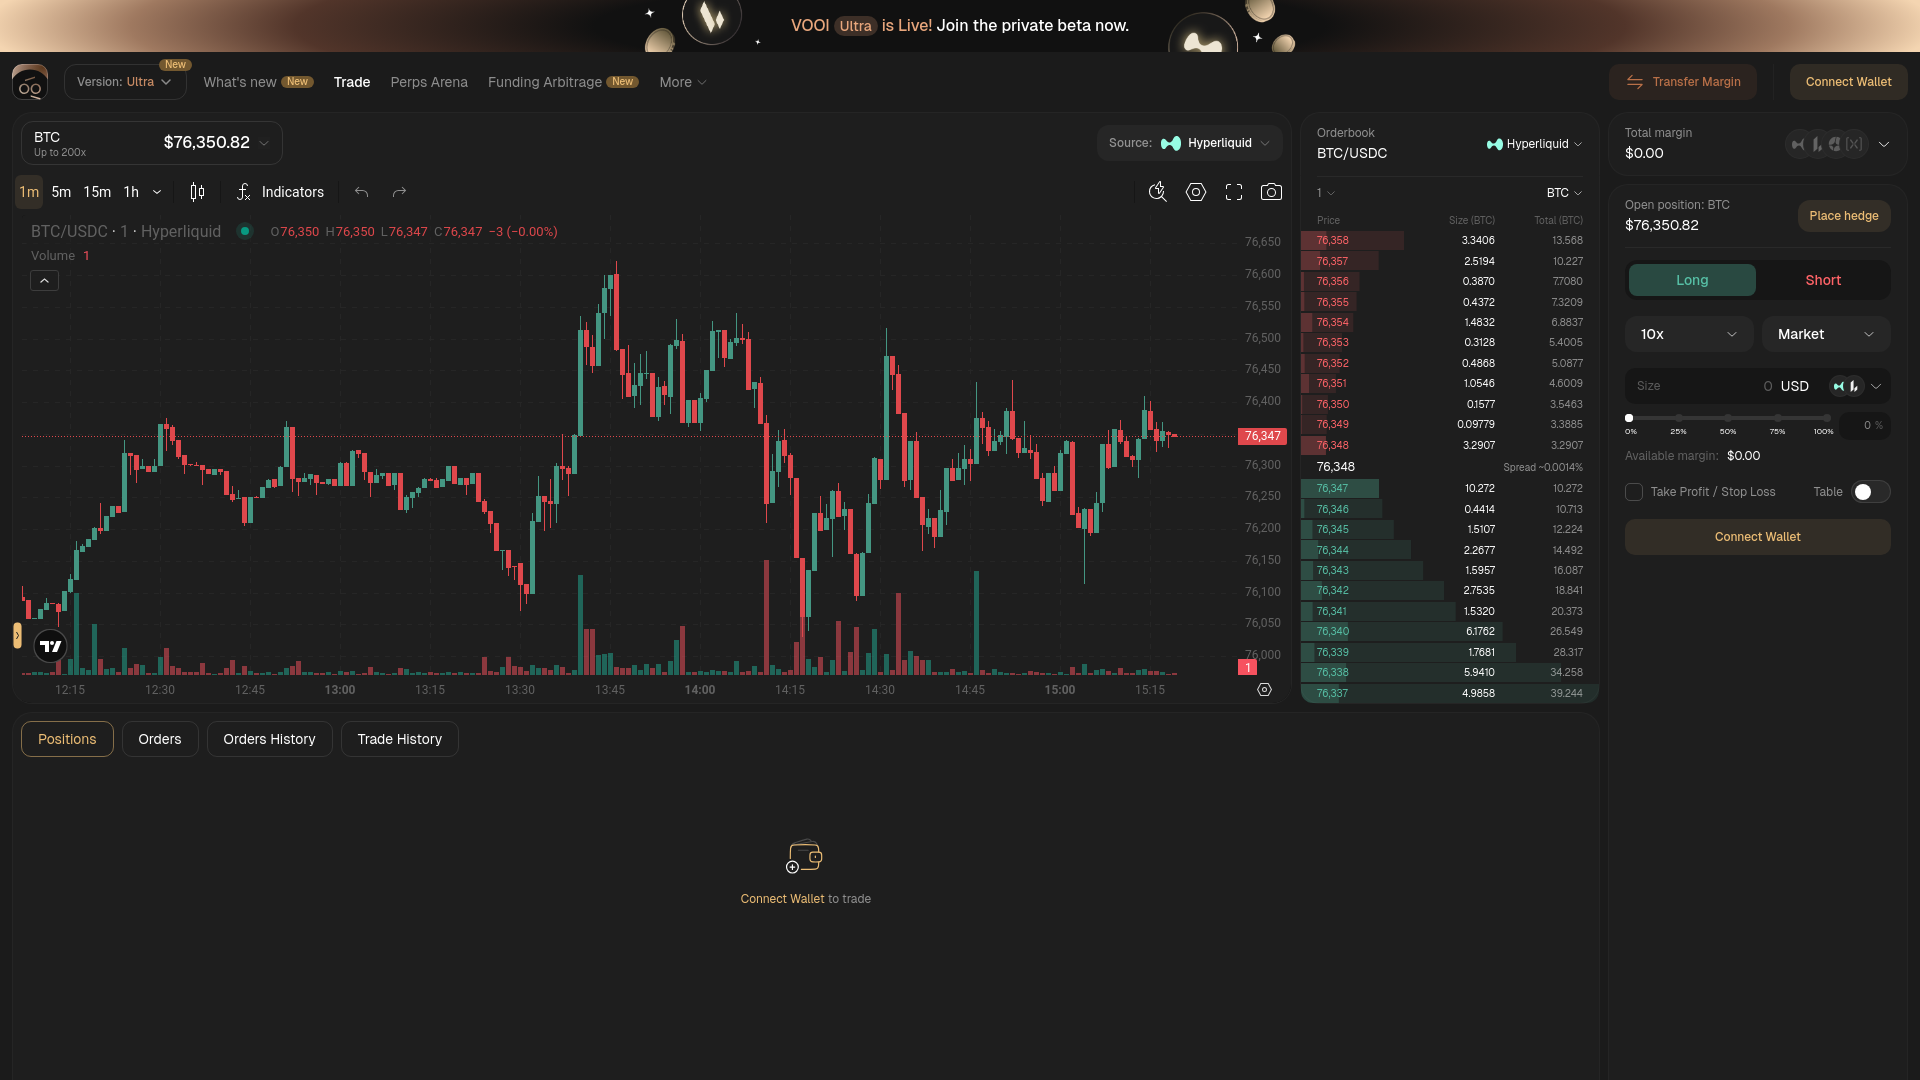Open the chart type candles icon
The image size is (1920, 1080).
click(x=197, y=192)
